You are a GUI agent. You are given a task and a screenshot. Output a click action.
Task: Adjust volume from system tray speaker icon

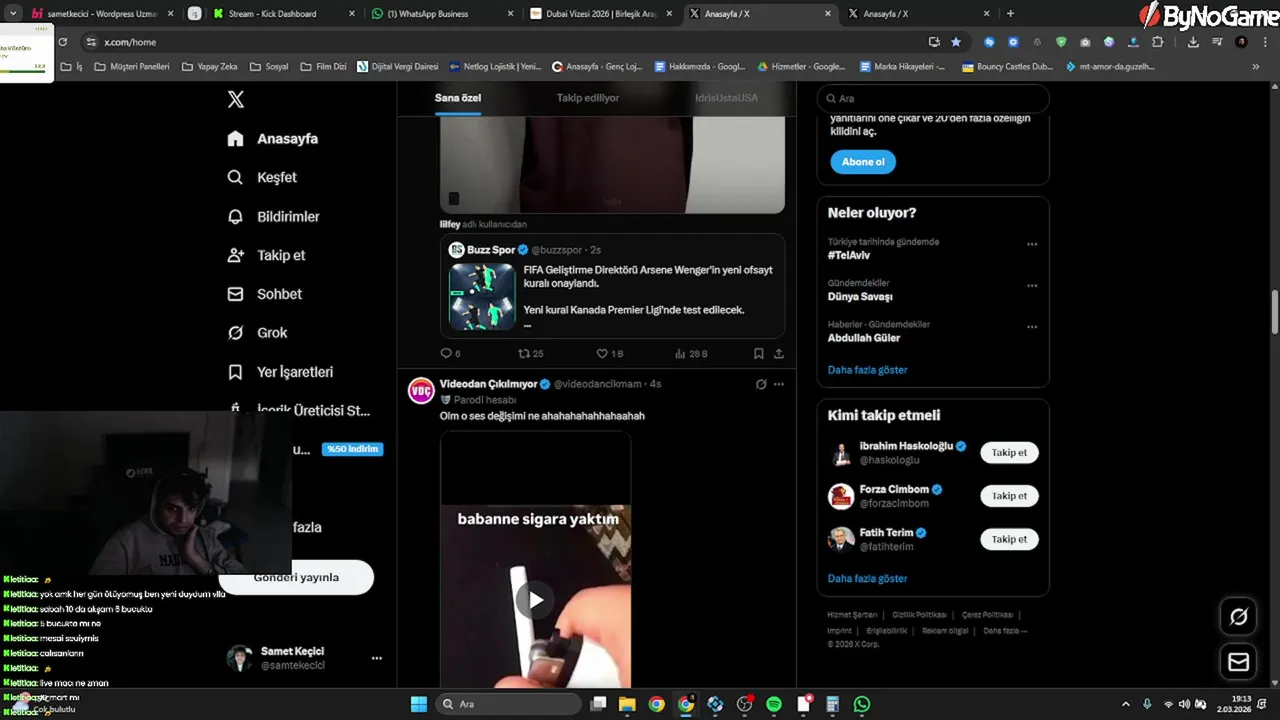point(1185,704)
